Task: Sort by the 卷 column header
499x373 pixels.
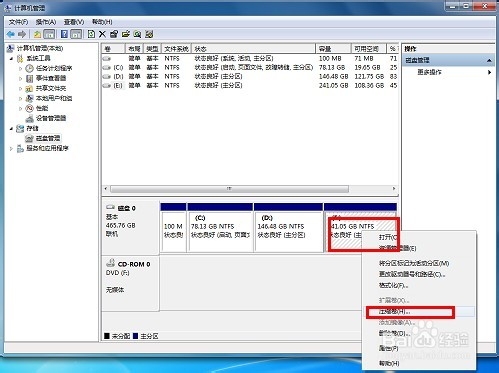Action: pyautogui.click(x=113, y=49)
